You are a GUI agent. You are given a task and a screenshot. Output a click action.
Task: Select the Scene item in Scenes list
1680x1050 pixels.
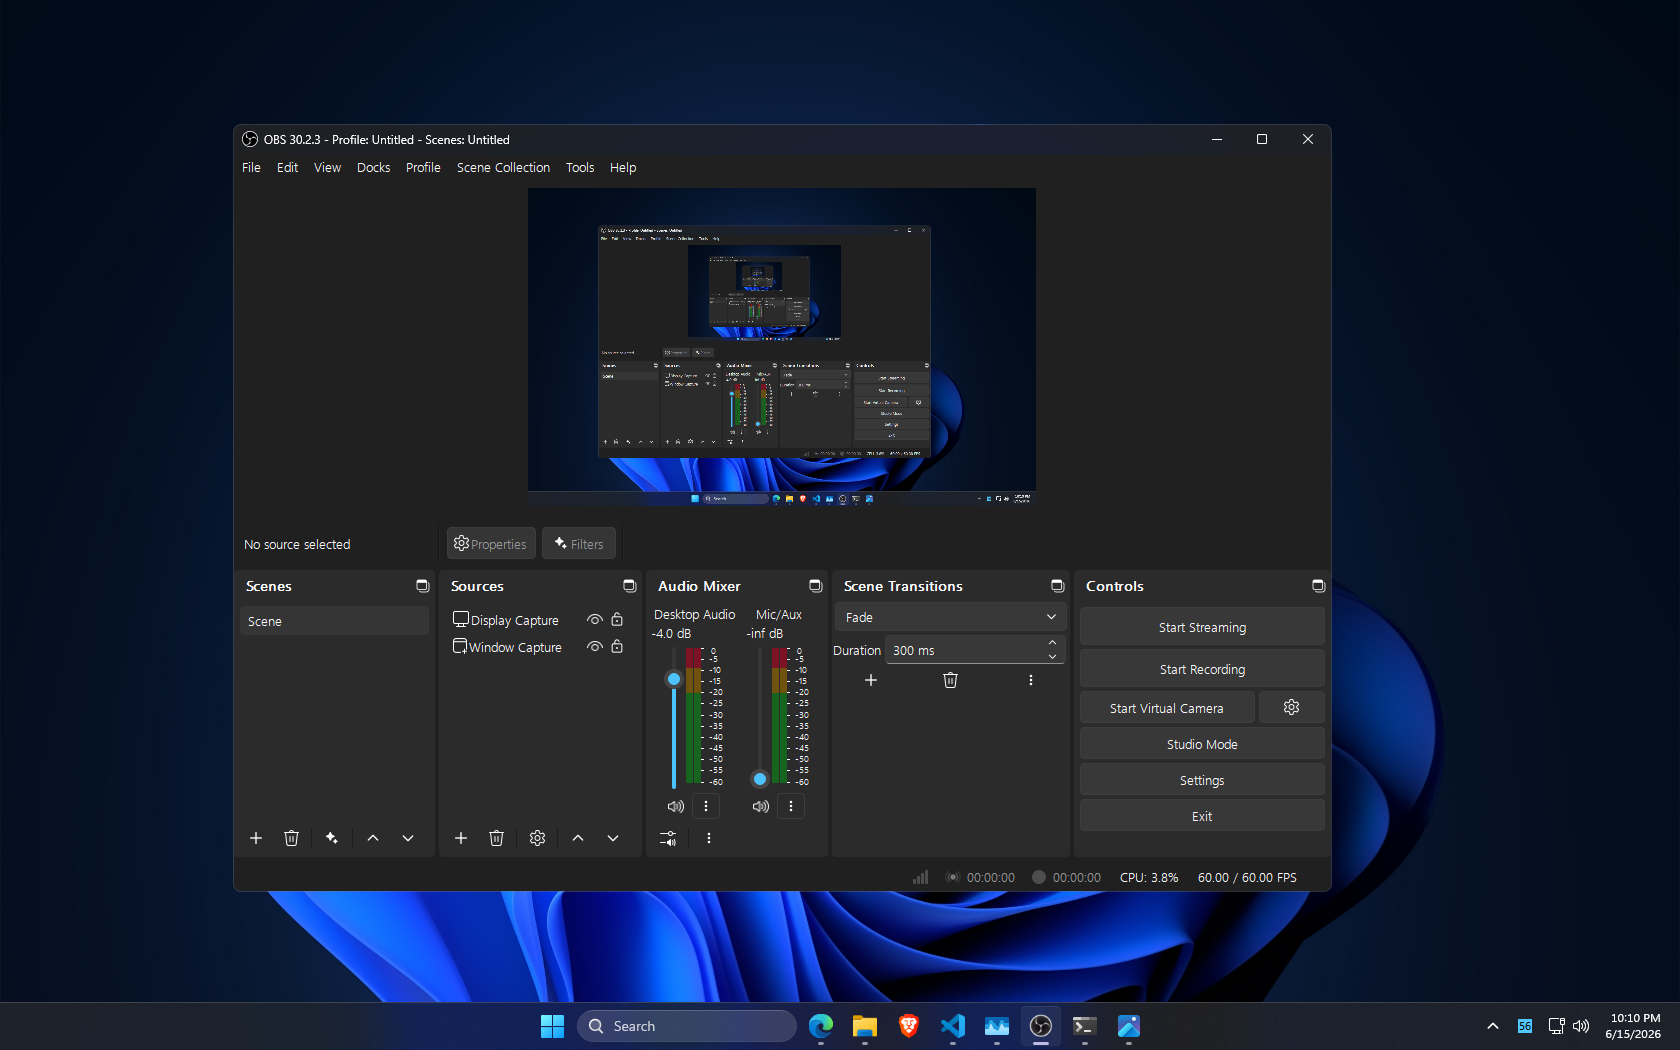pos(334,621)
